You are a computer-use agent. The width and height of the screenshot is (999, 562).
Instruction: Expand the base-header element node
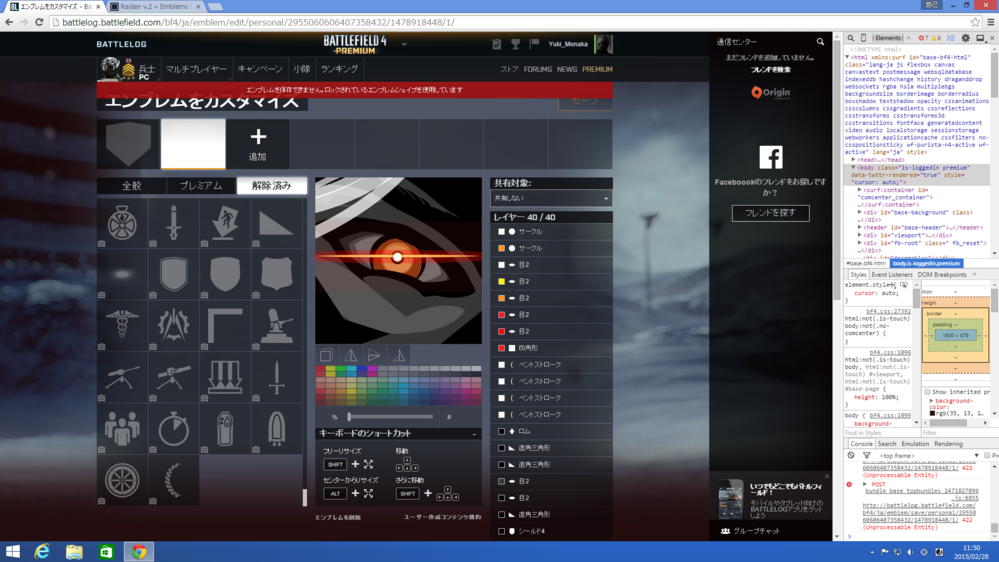click(x=859, y=227)
